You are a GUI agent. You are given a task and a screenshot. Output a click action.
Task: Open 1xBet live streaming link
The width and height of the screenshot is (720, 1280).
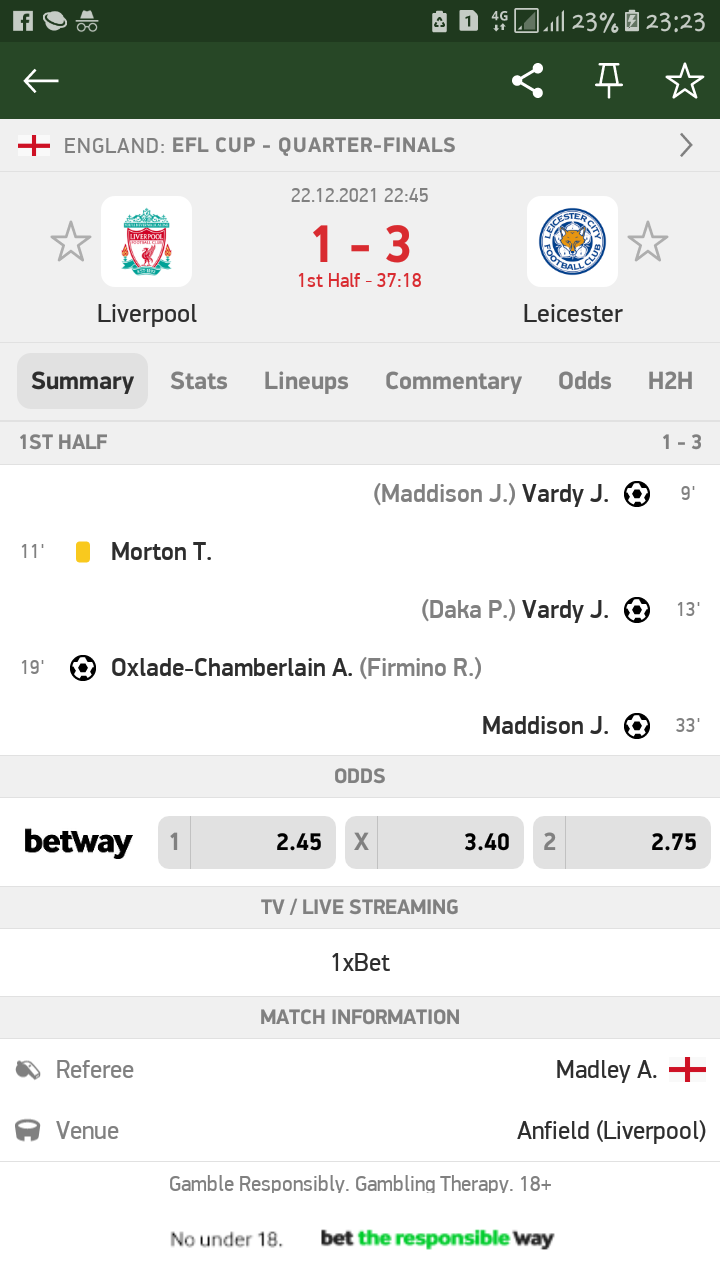click(360, 962)
